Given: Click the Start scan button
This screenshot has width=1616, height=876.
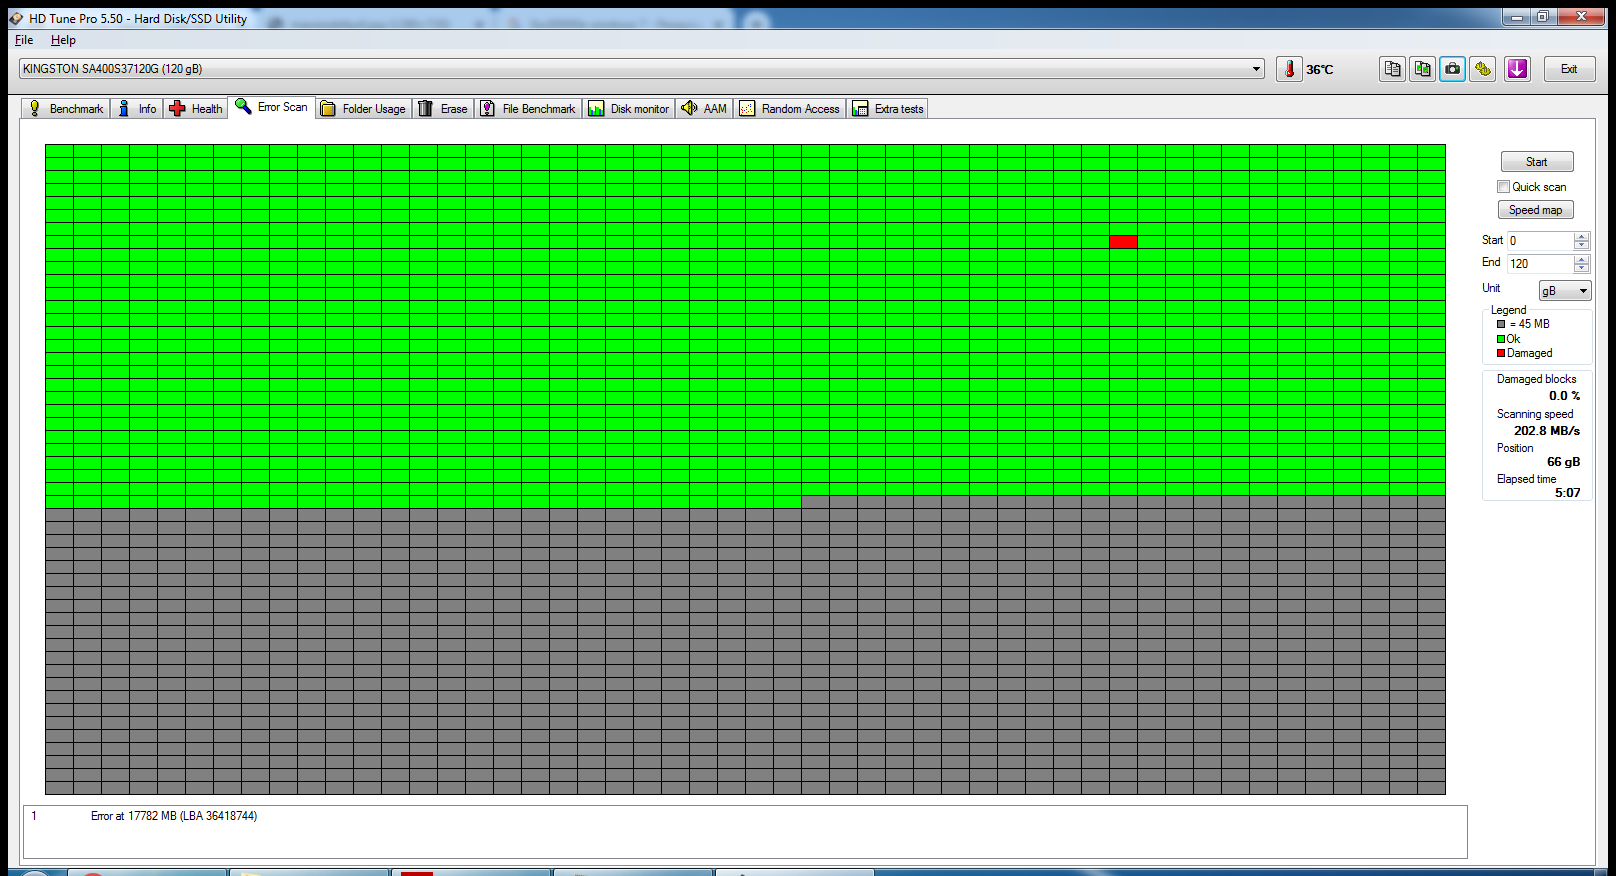Looking at the screenshot, I should click(1537, 162).
